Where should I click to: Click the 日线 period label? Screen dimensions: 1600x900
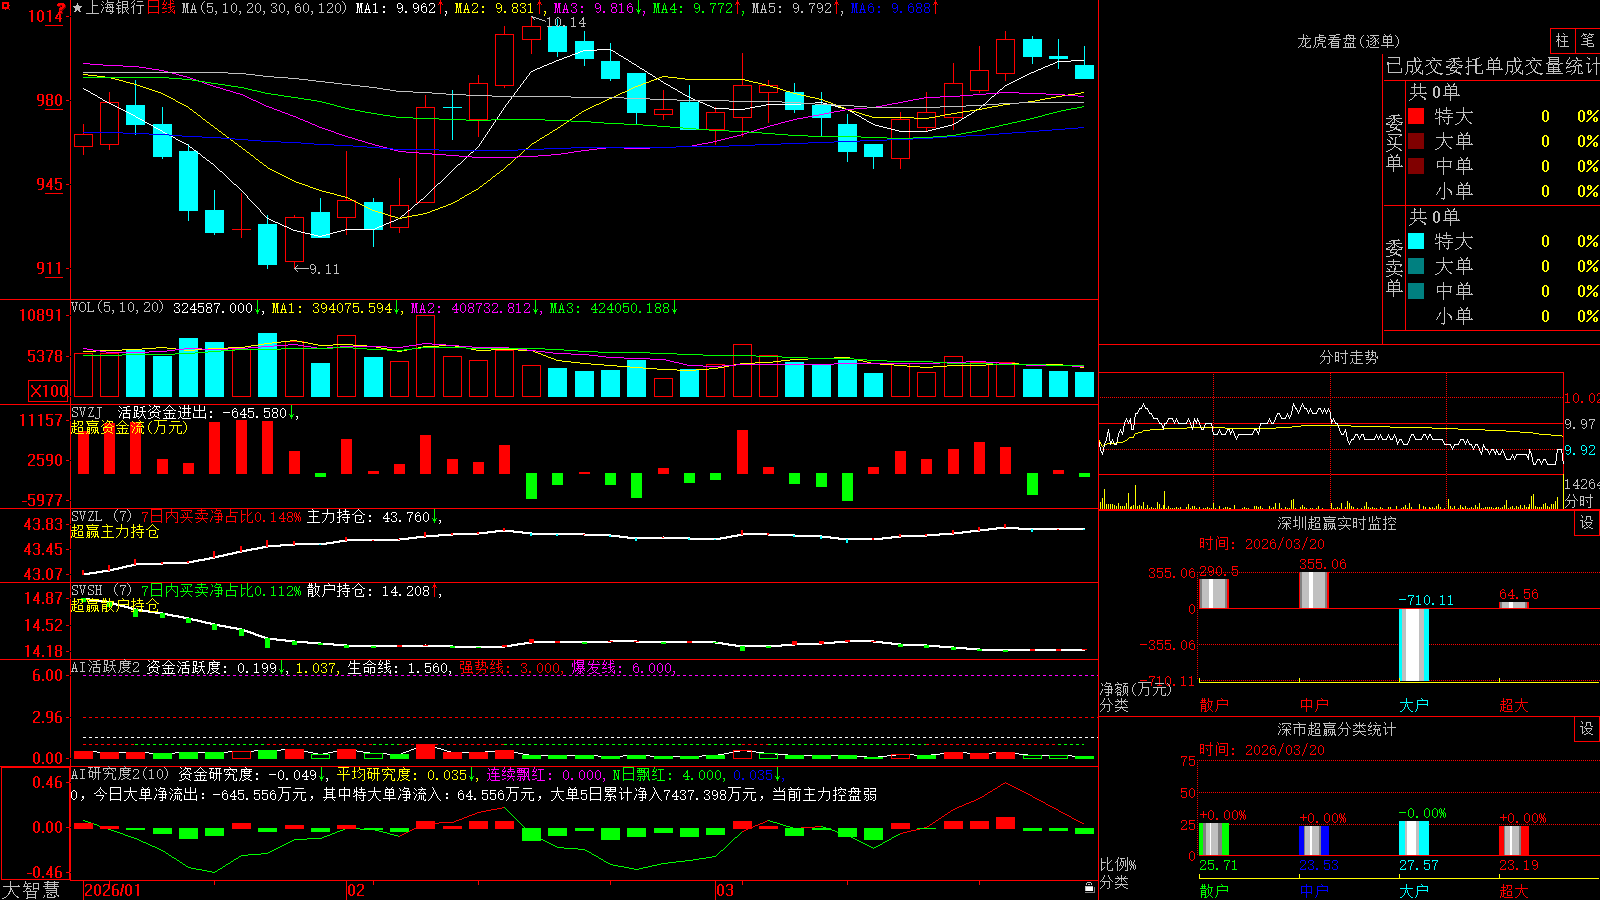tap(161, 8)
